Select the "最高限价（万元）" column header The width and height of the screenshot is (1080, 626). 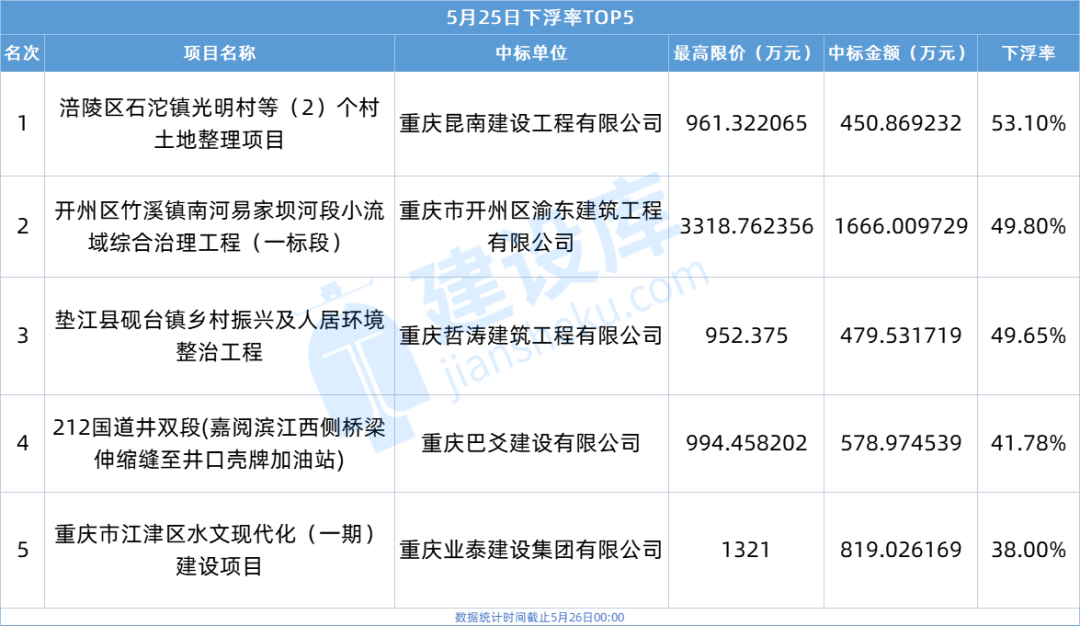tap(745, 53)
